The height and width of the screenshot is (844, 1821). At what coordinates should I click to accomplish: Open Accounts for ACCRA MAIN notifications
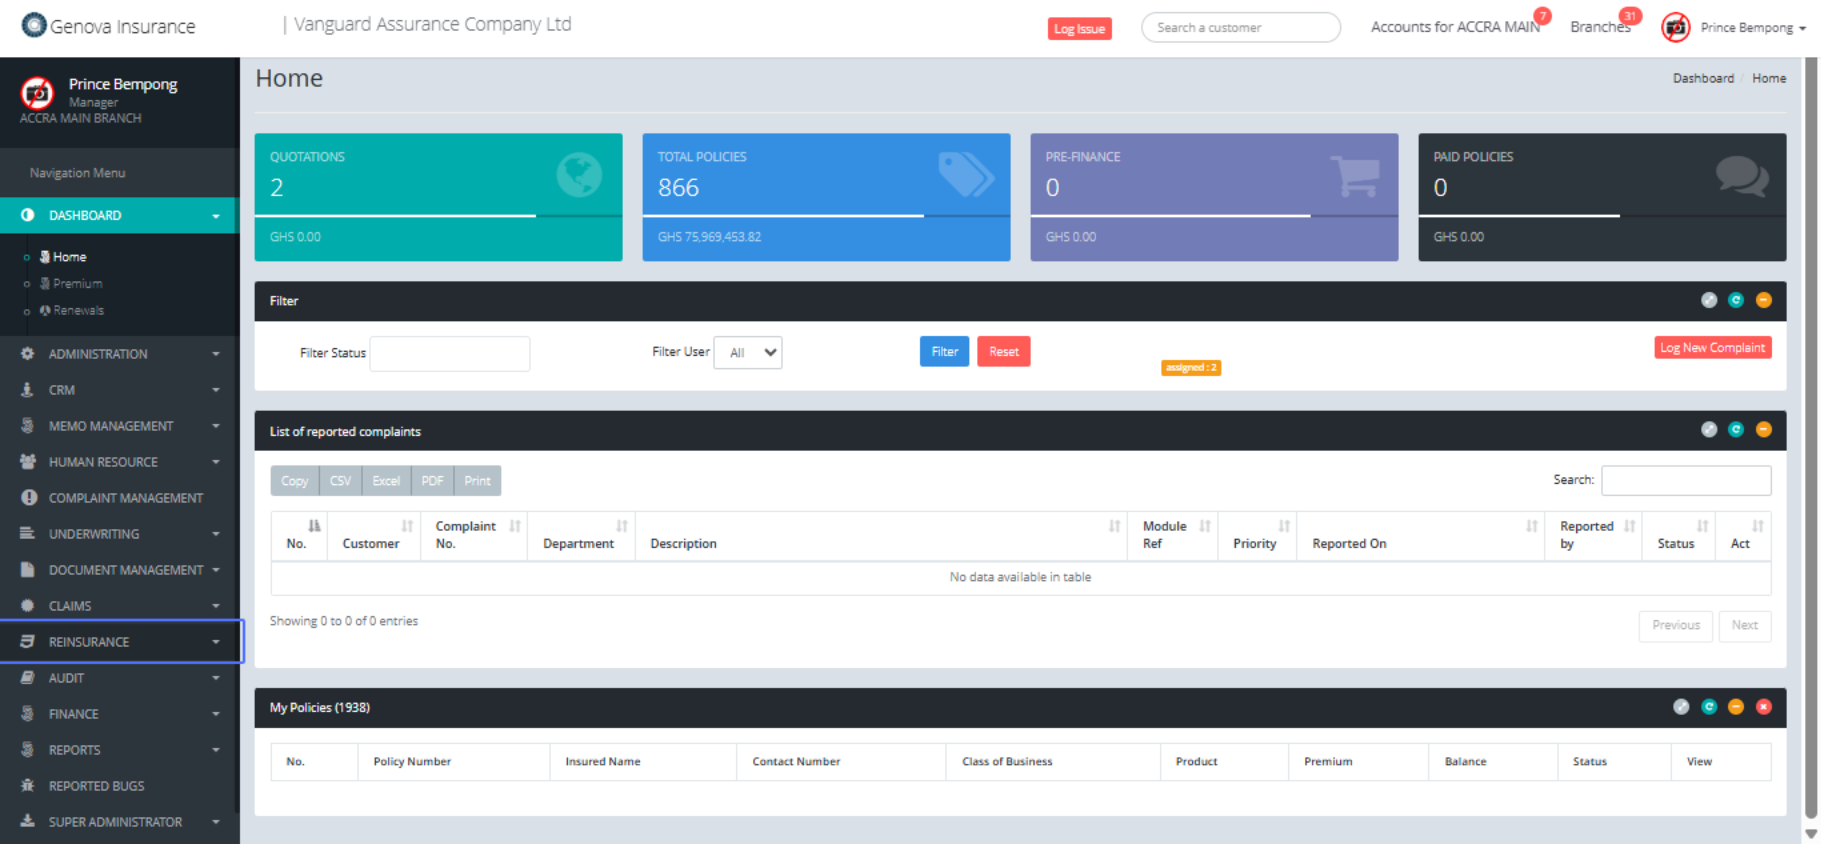1455,27
